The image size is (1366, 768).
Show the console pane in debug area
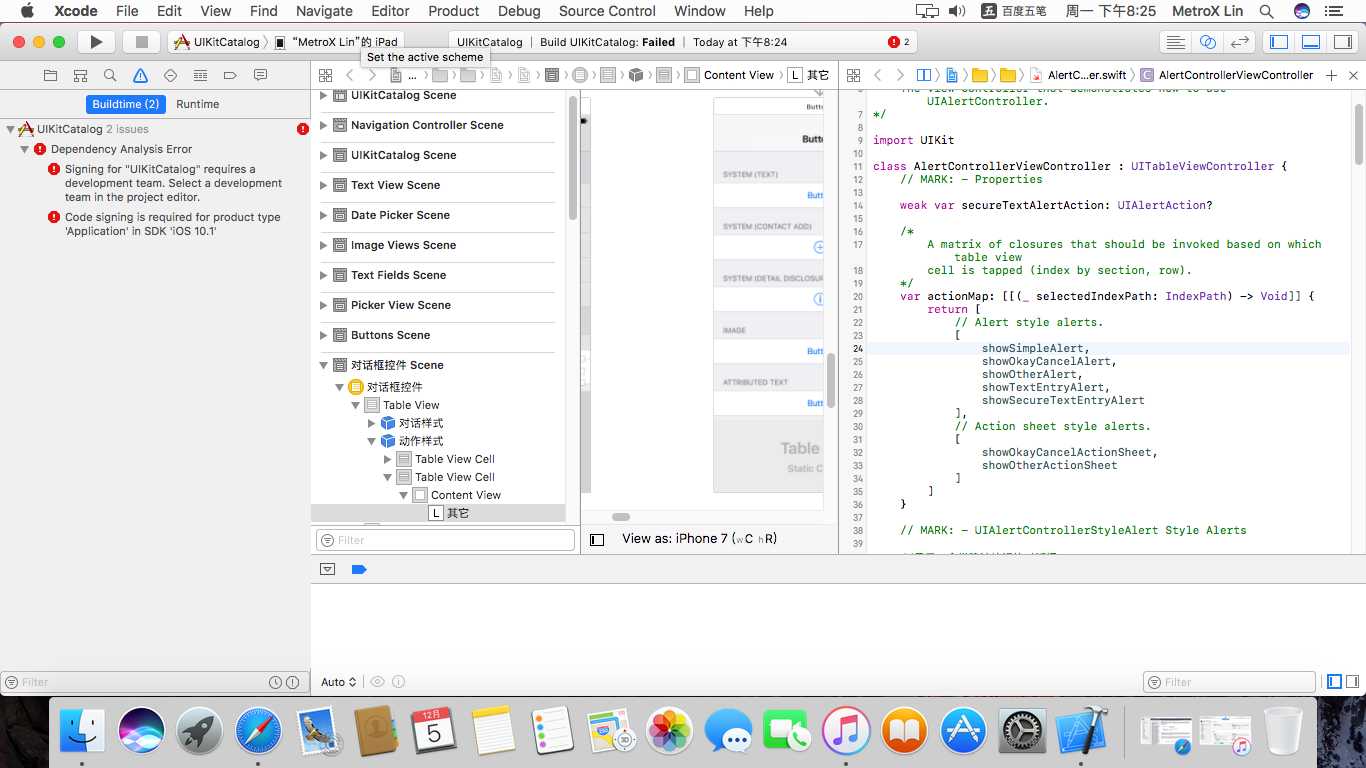pyautogui.click(x=1353, y=682)
